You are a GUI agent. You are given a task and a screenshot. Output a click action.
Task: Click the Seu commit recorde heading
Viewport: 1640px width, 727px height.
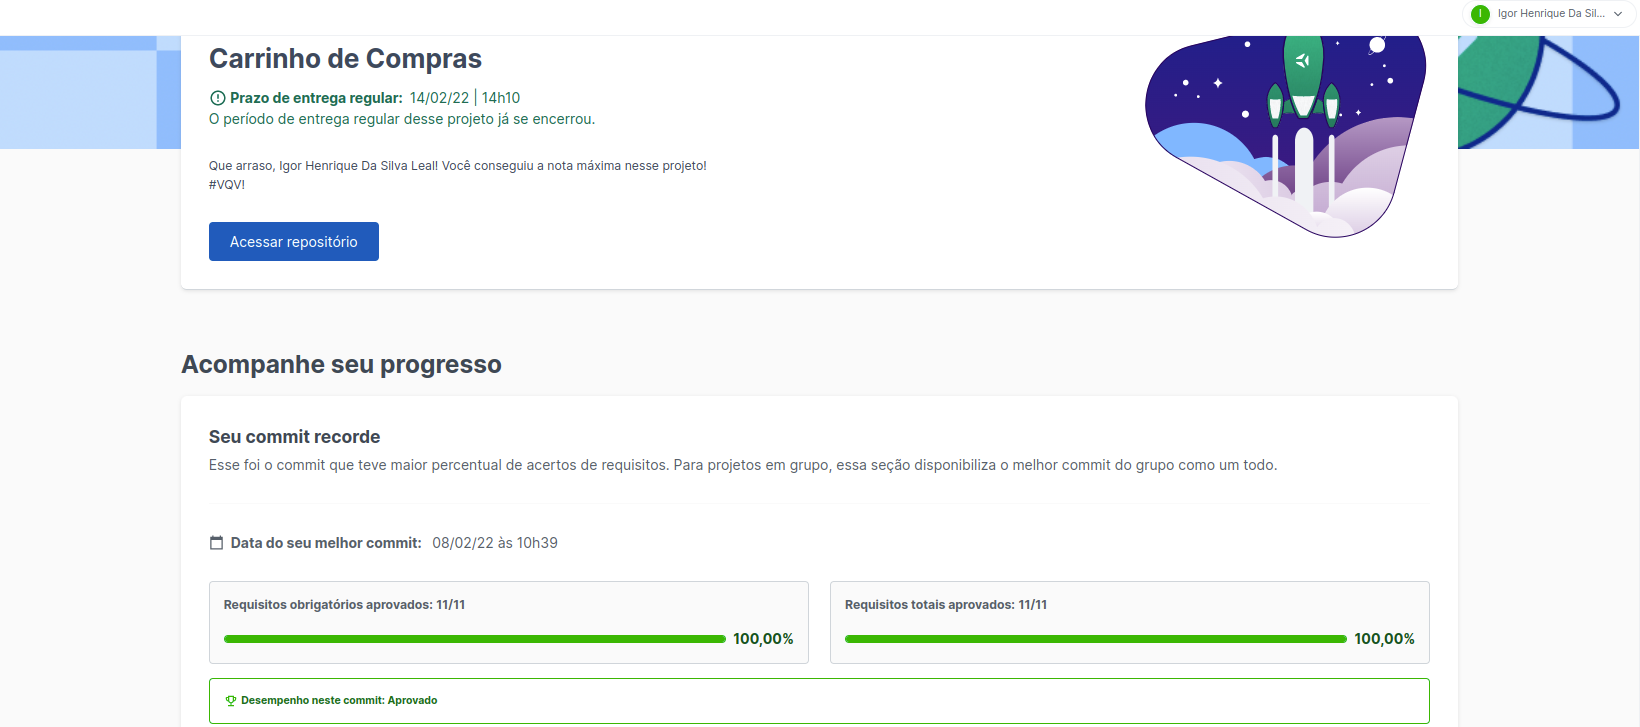pyautogui.click(x=294, y=437)
